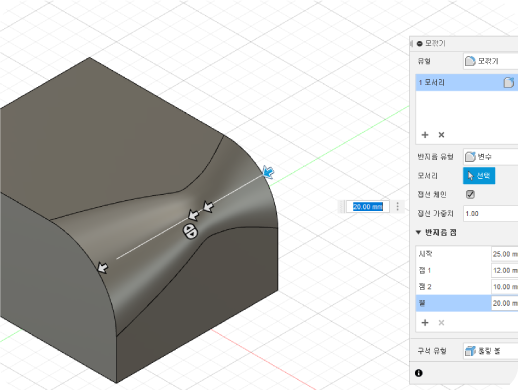
Task: Collapse the 반지름 점 section
Action: coord(419,232)
